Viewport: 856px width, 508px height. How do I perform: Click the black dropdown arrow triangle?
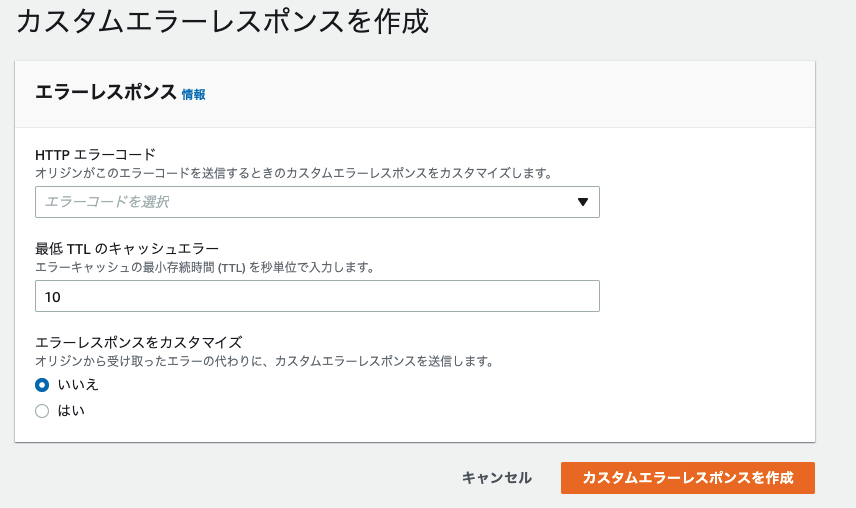tap(582, 202)
